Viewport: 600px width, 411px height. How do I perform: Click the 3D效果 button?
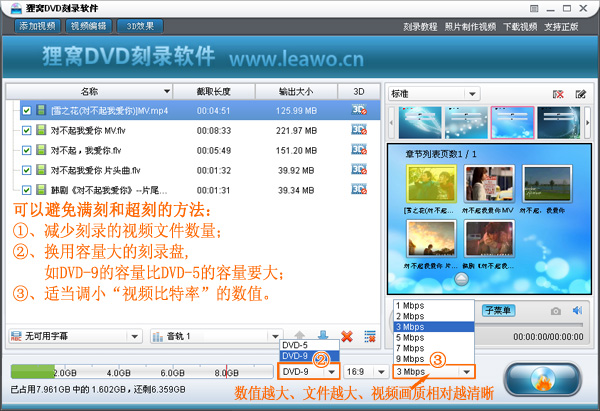tap(140, 26)
